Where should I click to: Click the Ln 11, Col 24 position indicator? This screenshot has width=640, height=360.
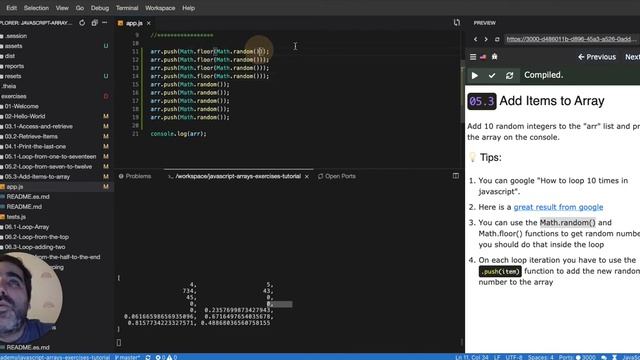tap(471, 357)
